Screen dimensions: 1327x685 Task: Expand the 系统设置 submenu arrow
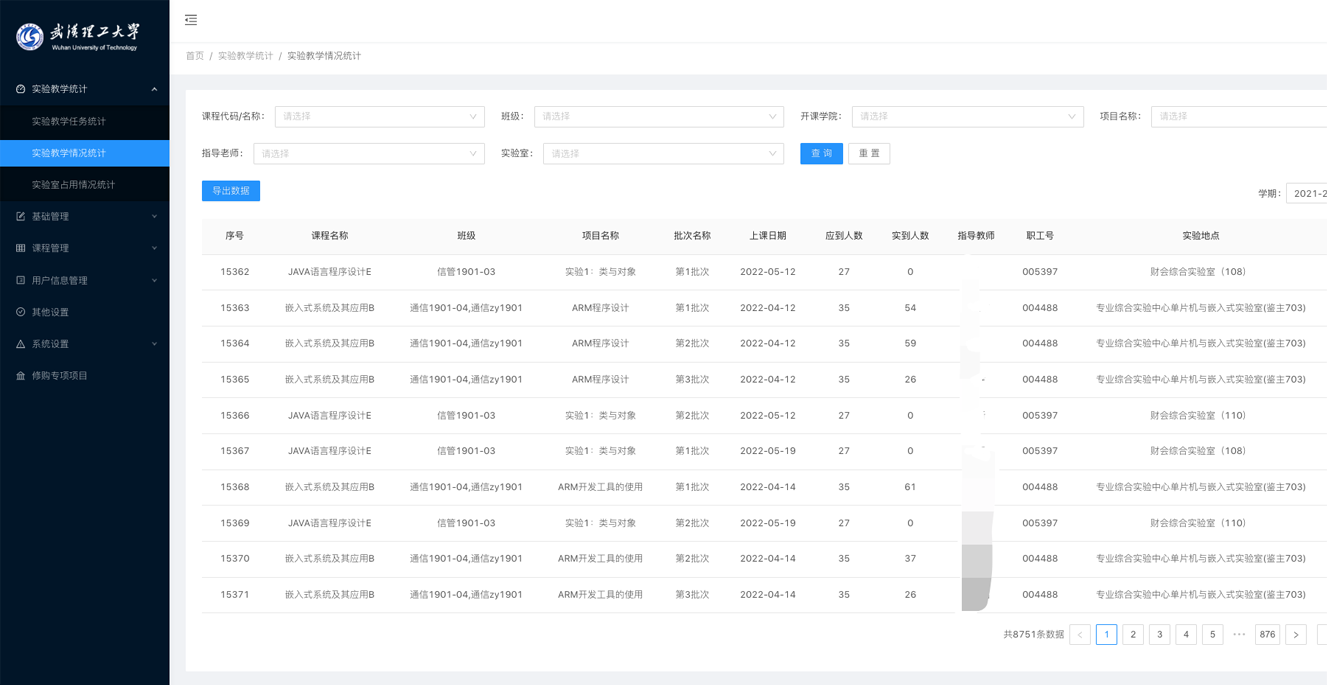click(154, 344)
